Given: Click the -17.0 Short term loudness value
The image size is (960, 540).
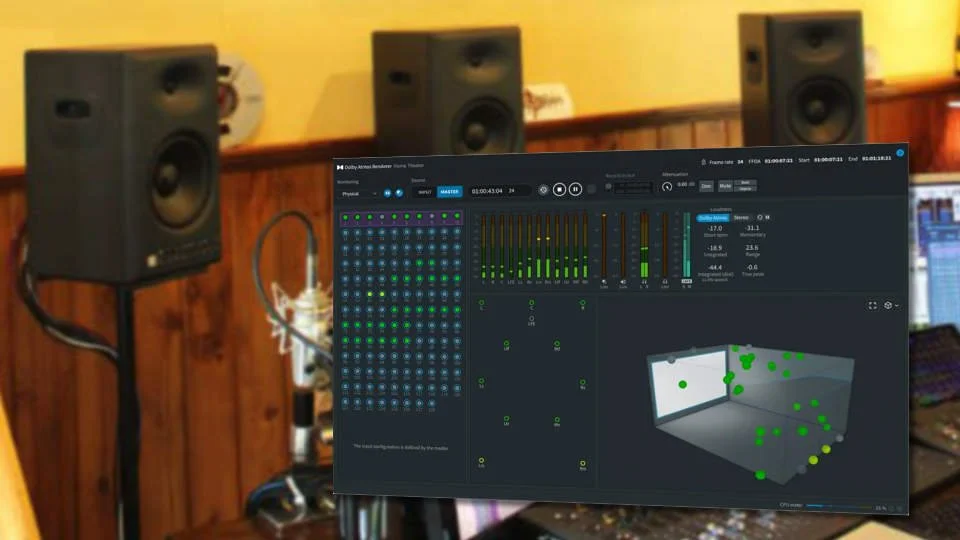Looking at the screenshot, I should [714, 228].
